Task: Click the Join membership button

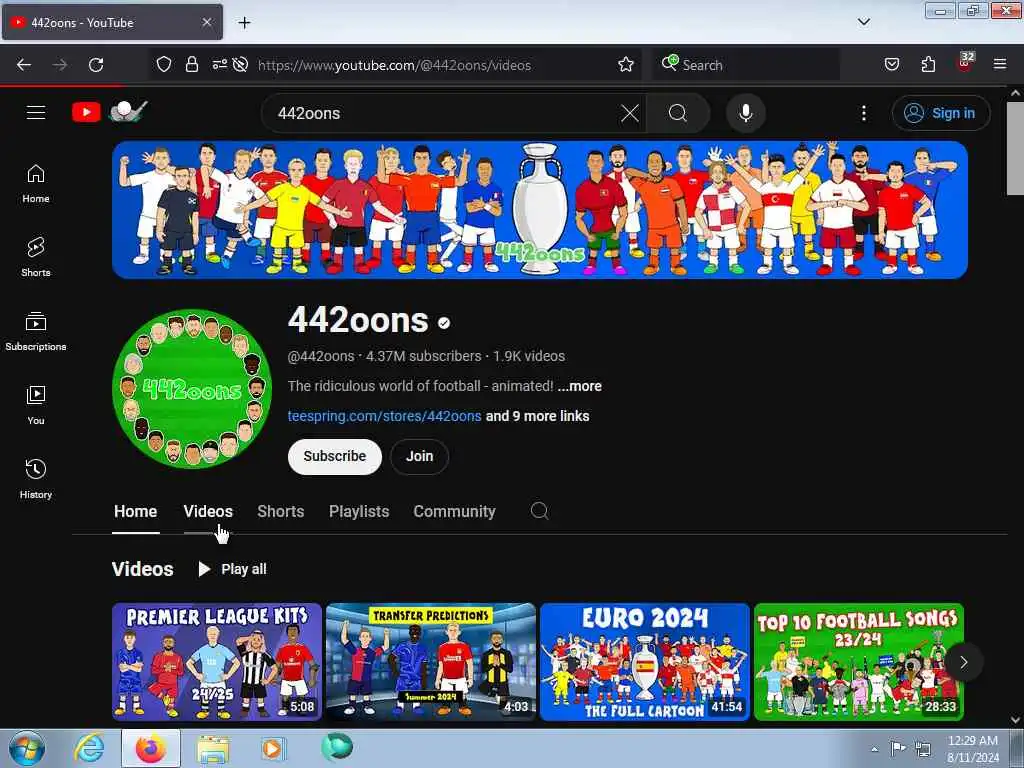Action: pos(419,456)
